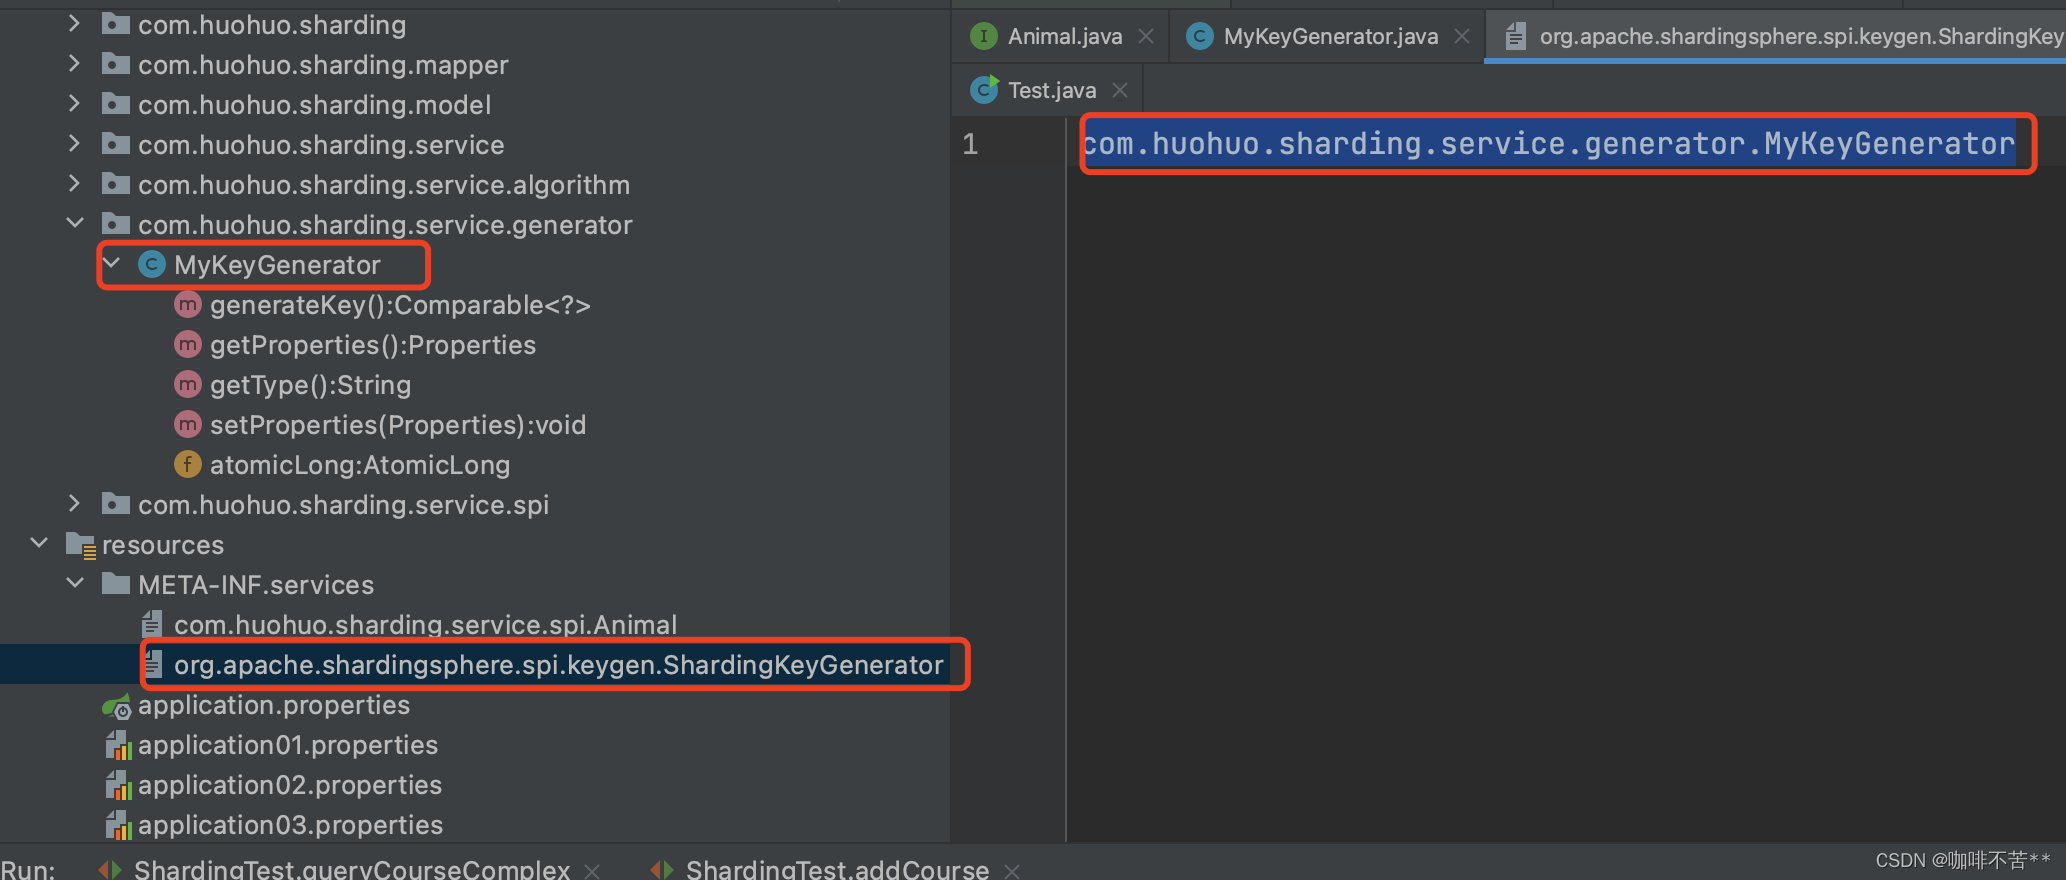Collapse the MyKeyGenerator class node

point(111,263)
